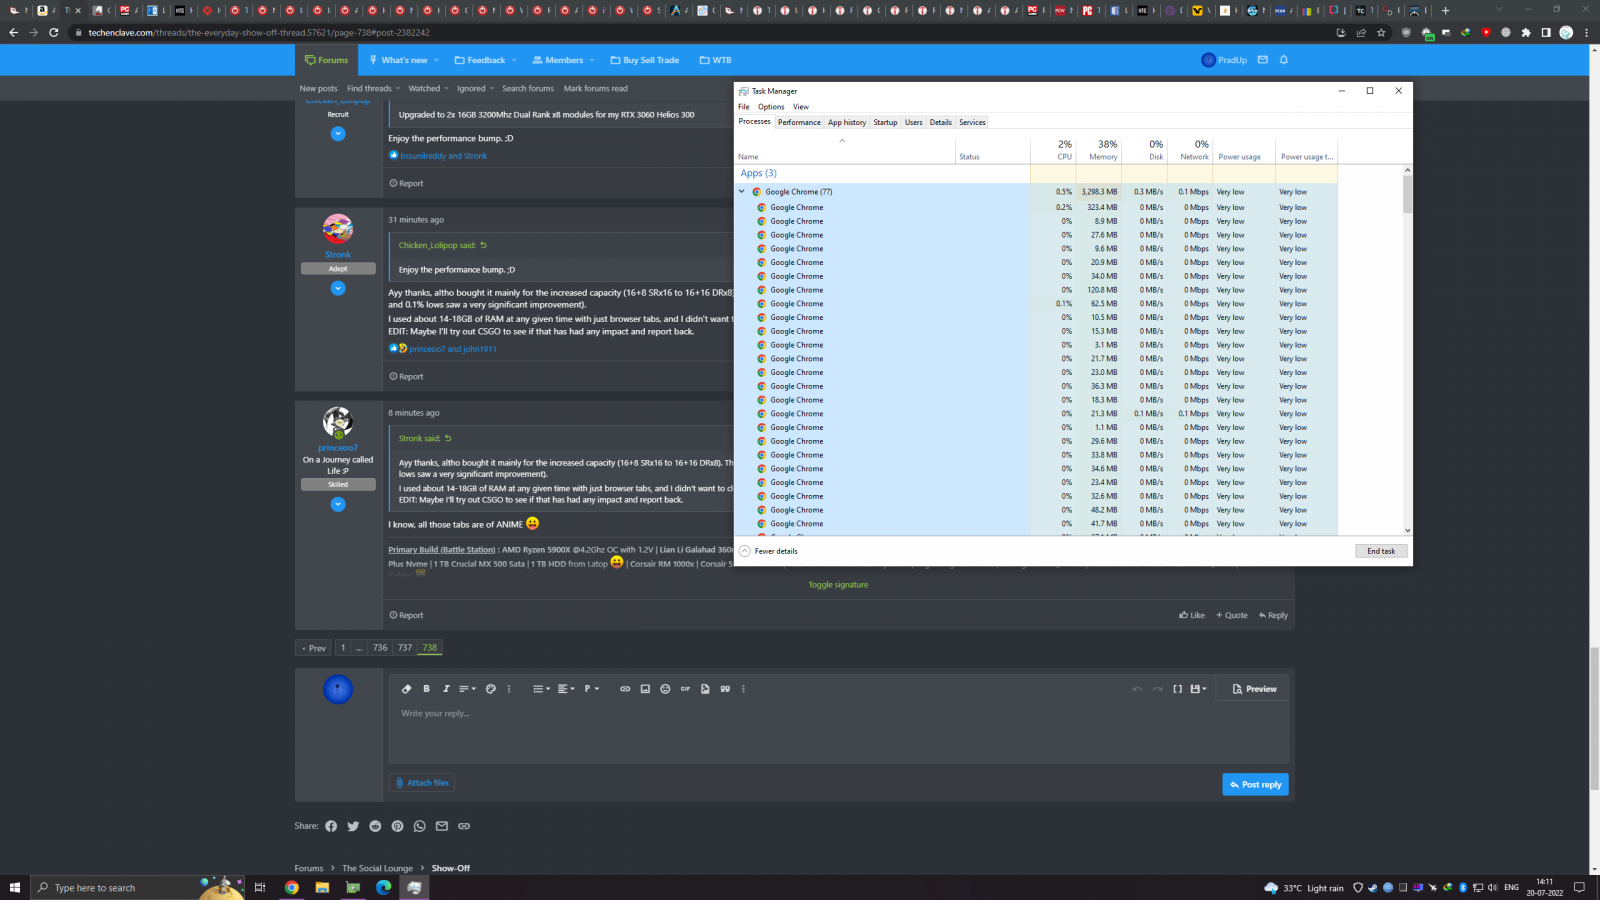Click Like on princeoo7's post

coord(1191,616)
